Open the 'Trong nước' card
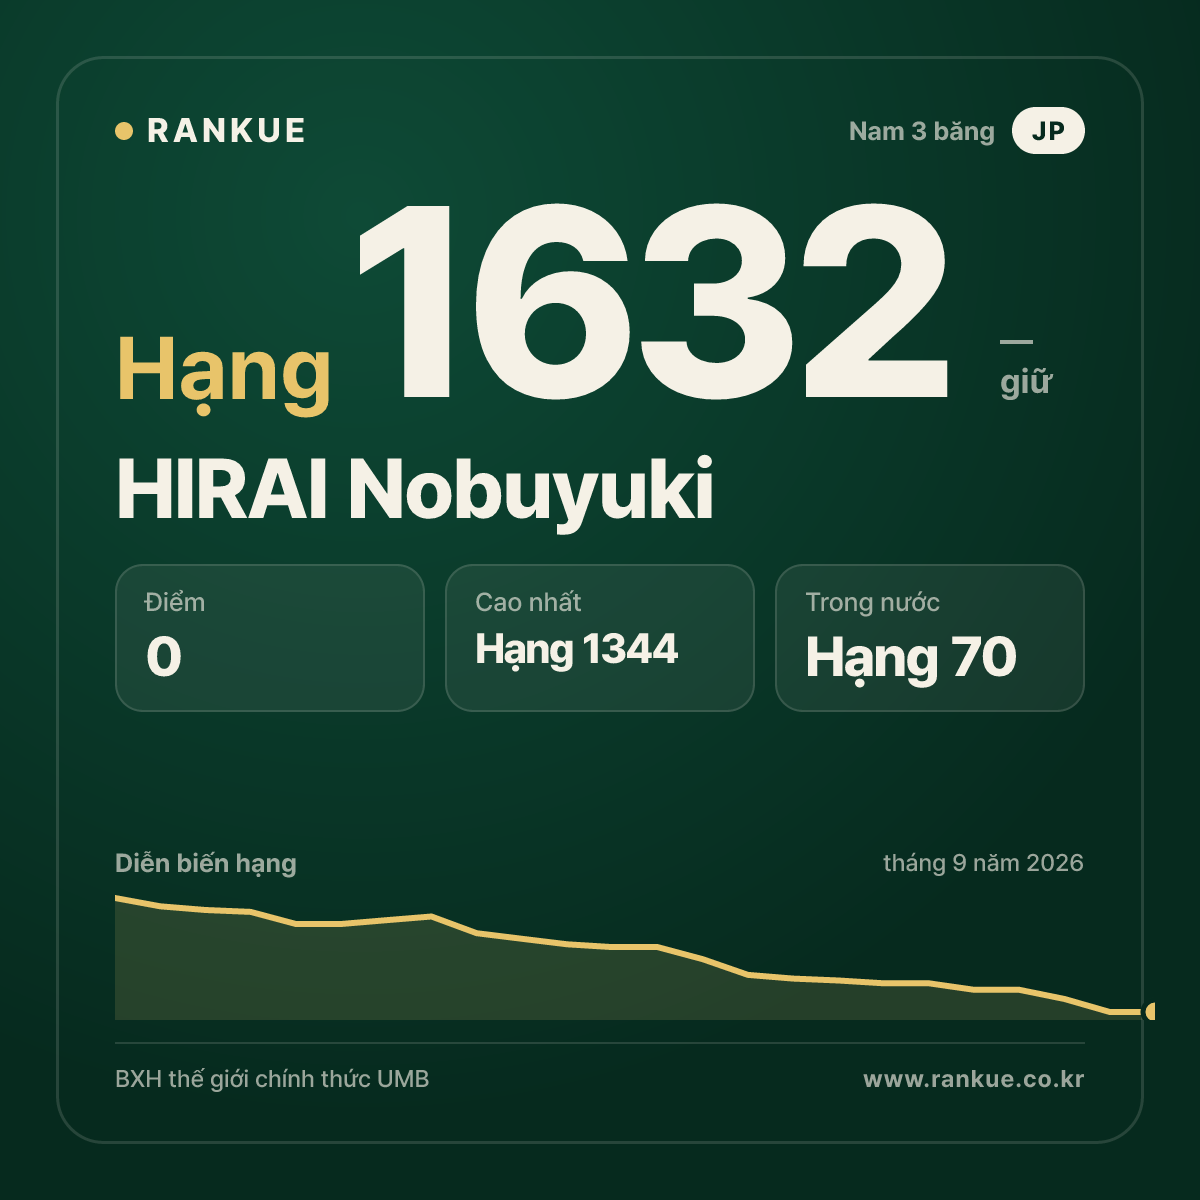This screenshot has height=1200, width=1200. point(930,638)
